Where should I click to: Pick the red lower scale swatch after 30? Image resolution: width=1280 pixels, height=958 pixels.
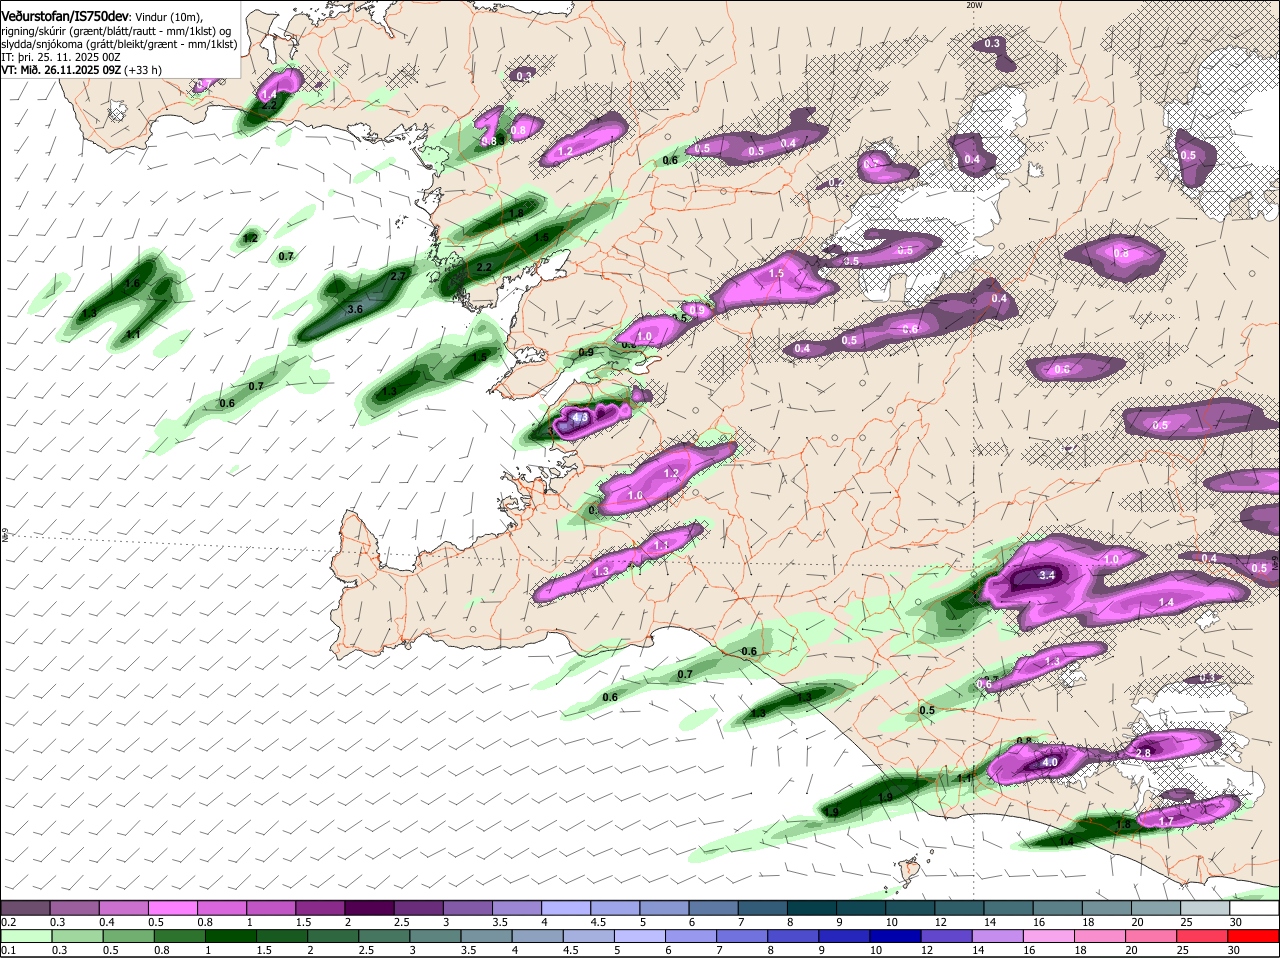click(1255, 936)
